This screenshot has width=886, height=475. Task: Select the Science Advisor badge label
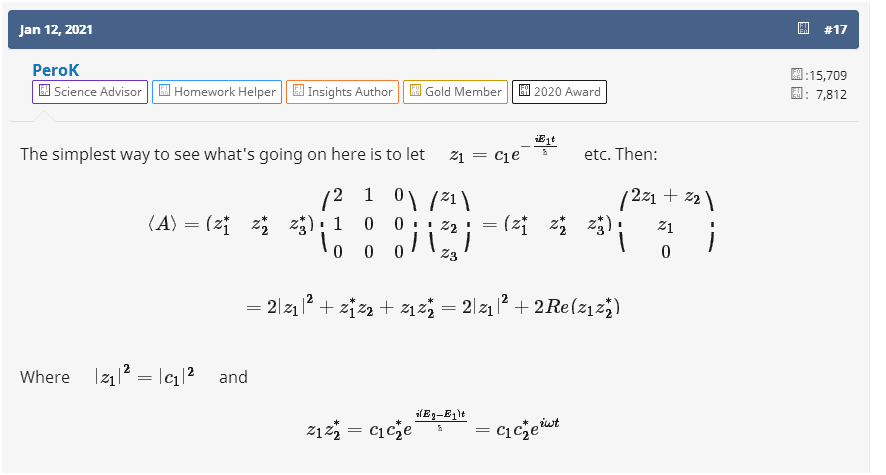(x=97, y=92)
